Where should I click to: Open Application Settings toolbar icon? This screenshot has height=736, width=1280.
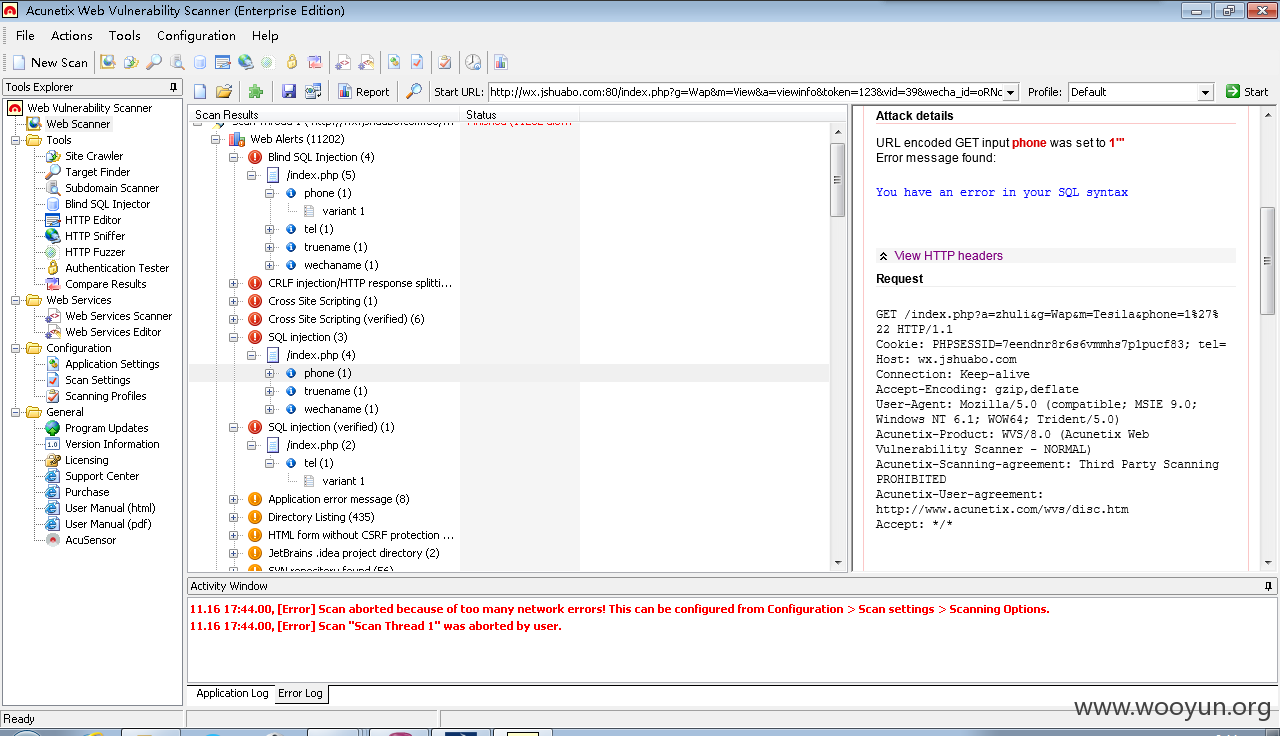pyautogui.click(x=394, y=62)
